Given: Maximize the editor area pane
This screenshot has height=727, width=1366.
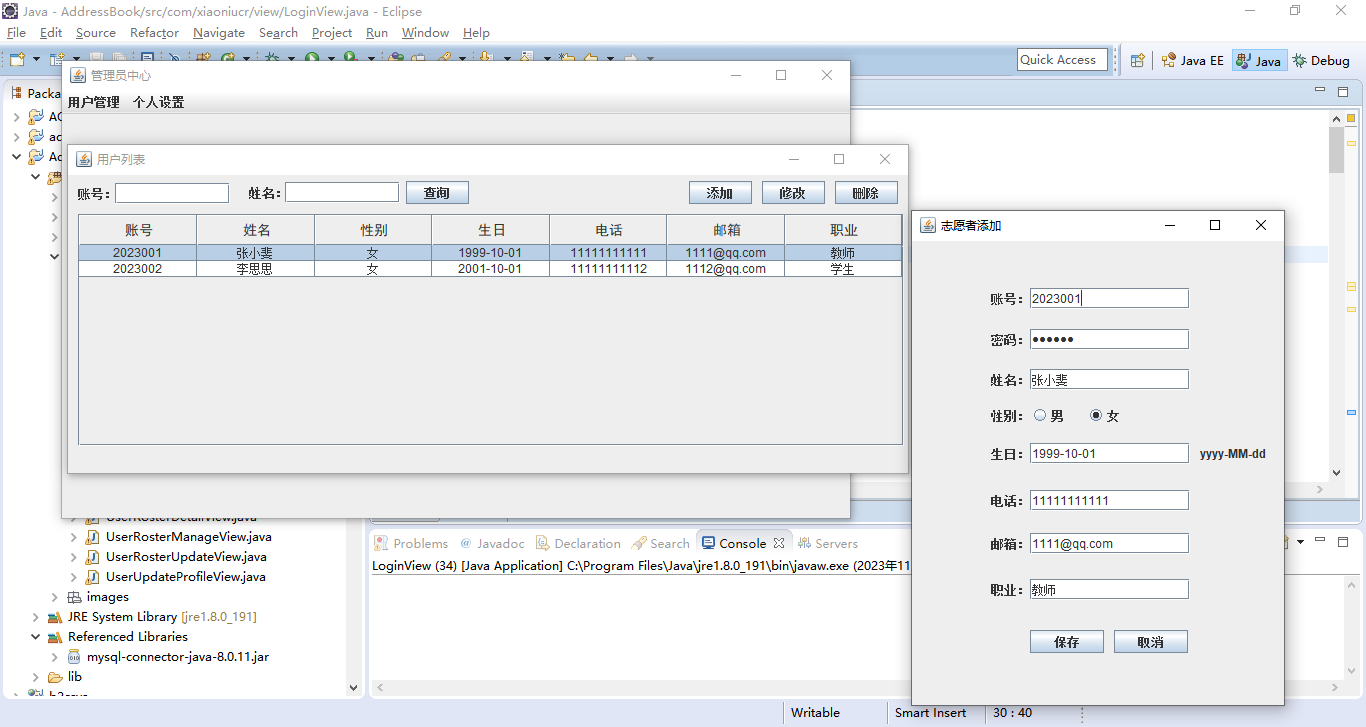Looking at the screenshot, I should tap(1343, 91).
